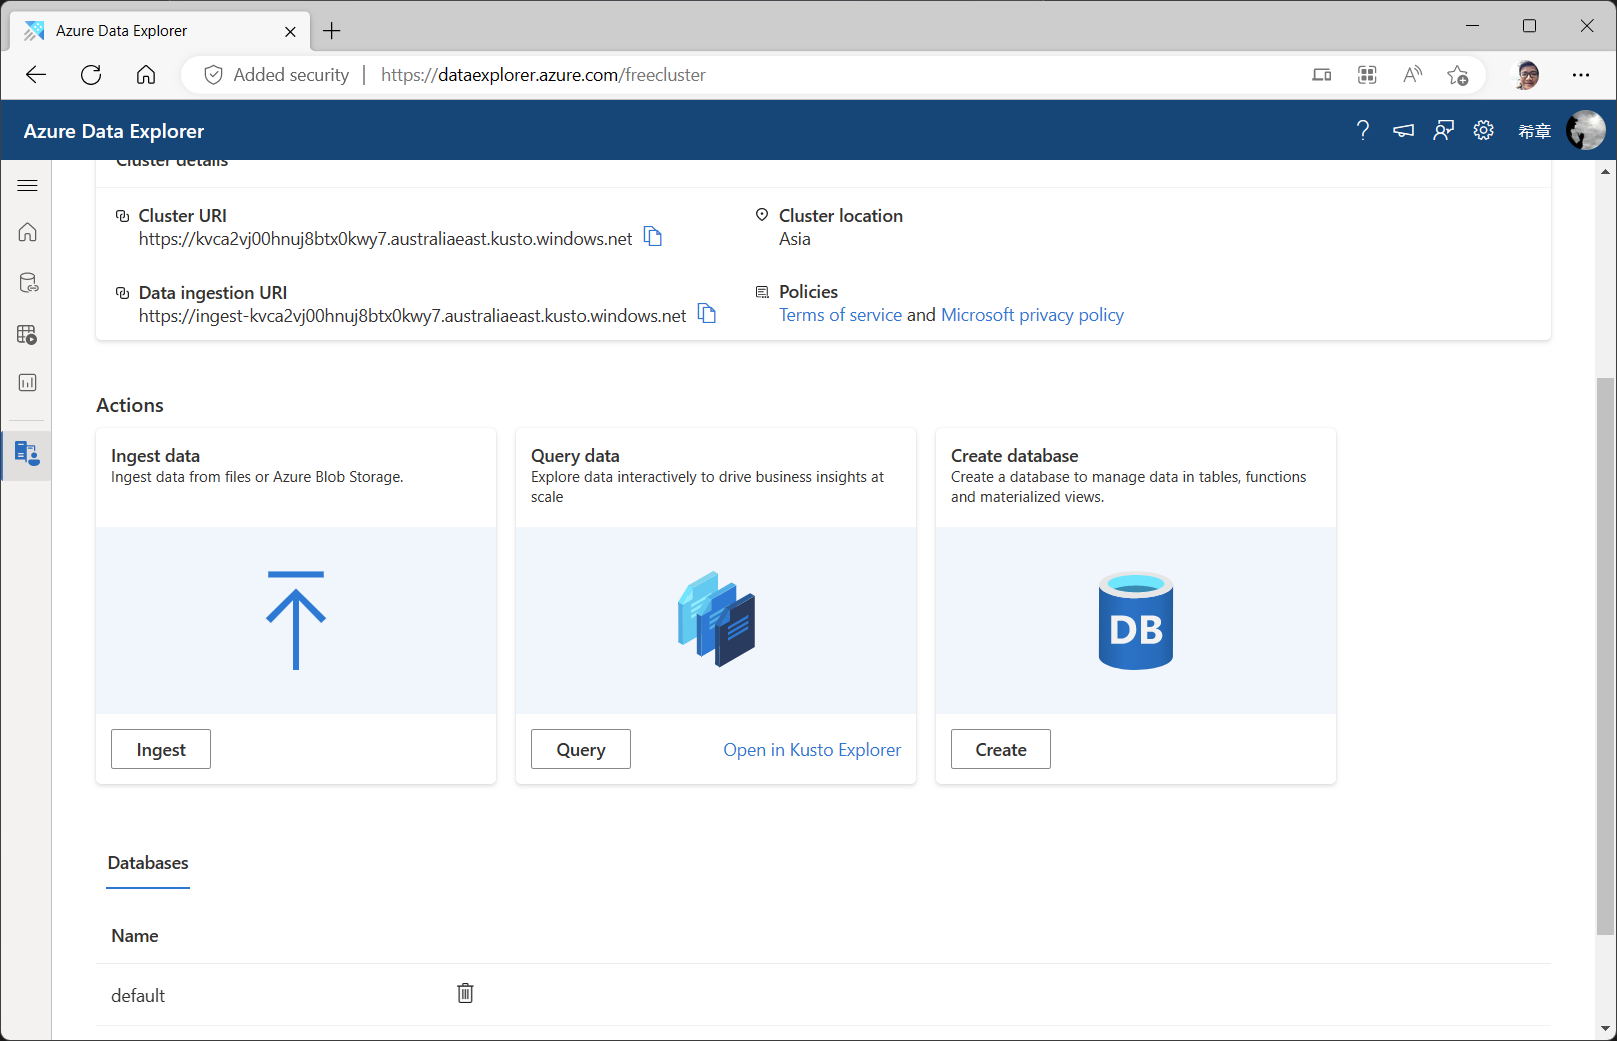This screenshot has height=1041, width=1617.
Task: Select the Databases tab
Action: click(148, 863)
